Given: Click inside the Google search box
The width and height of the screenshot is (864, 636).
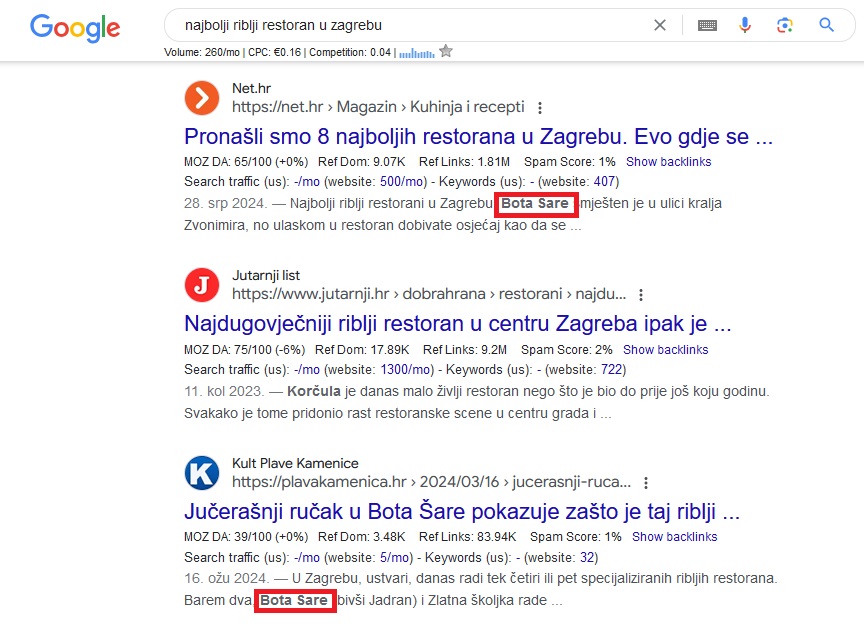Looking at the screenshot, I should (400, 25).
